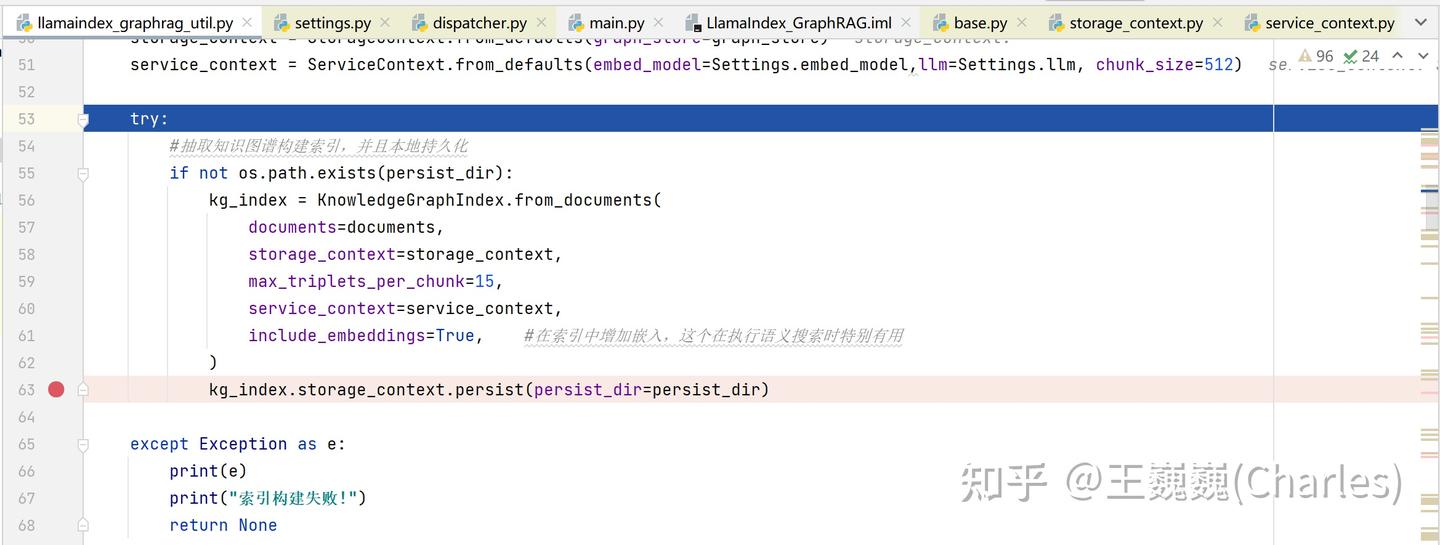Open the LlamaIndex_GraphRAG.iml tab

click(x=798, y=22)
